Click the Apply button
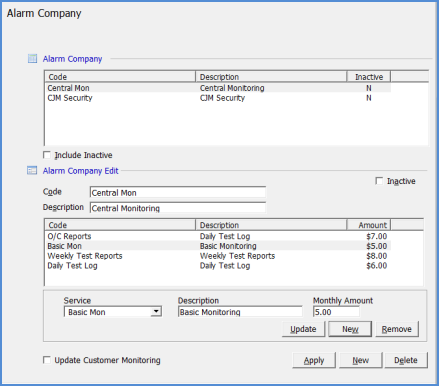The width and height of the screenshot is (439, 386). click(314, 360)
